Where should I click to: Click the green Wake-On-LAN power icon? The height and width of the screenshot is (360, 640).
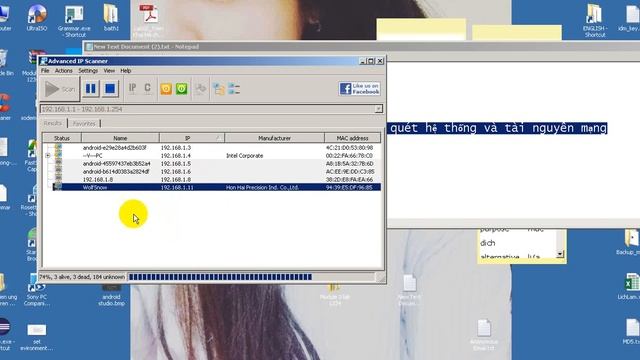click(182, 89)
